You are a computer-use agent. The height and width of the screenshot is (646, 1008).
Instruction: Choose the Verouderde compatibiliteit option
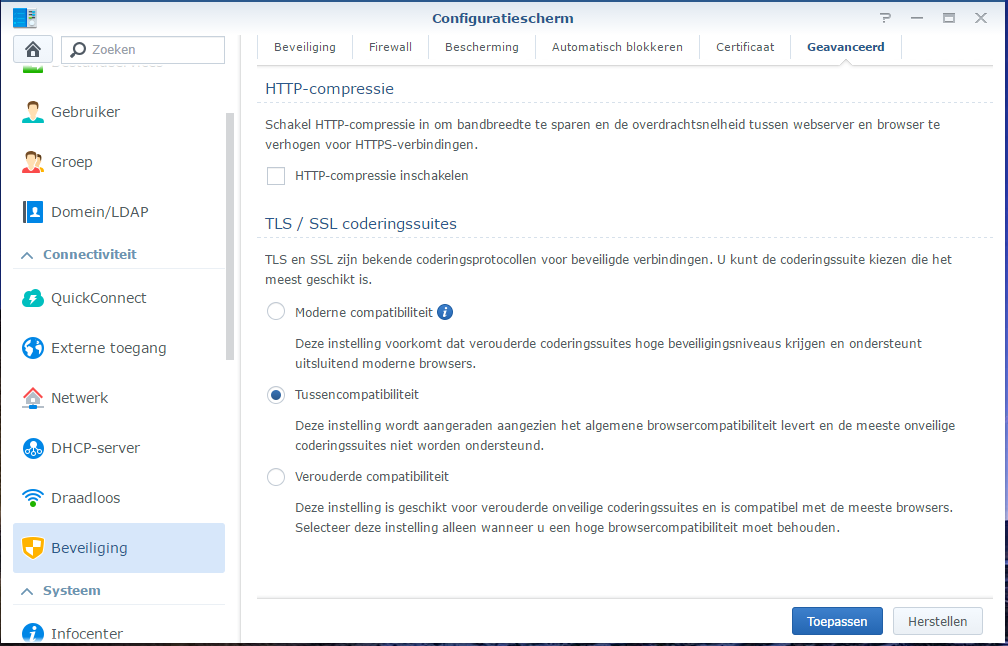click(x=276, y=477)
